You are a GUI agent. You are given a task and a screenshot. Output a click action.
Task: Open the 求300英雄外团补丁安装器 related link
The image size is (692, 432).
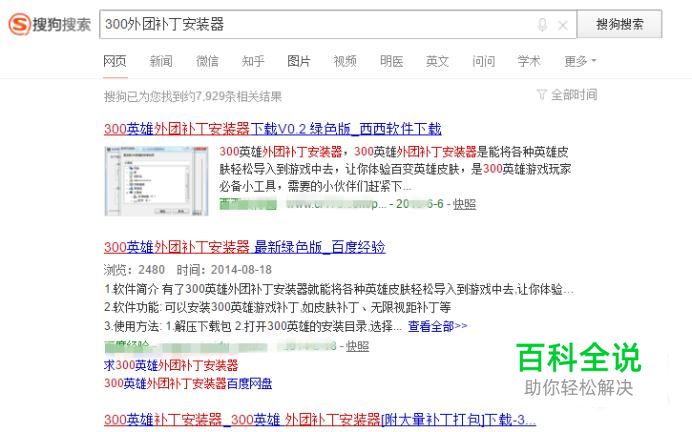[x=171, y=365]
